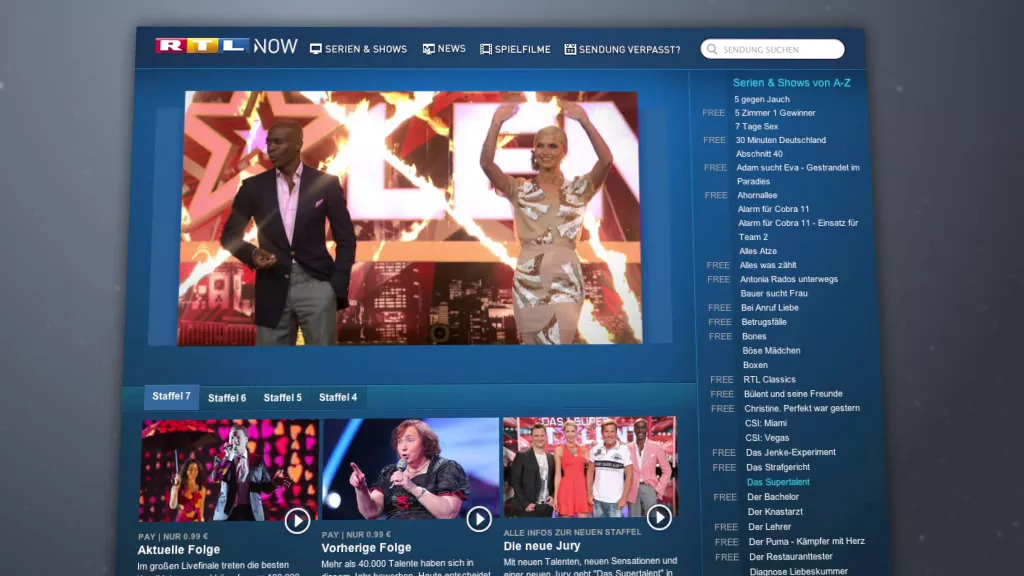1024x576 pixels.
Task: Open Adam sucht Eva - Gestrandet im Paradies
Action: (798, 174)
